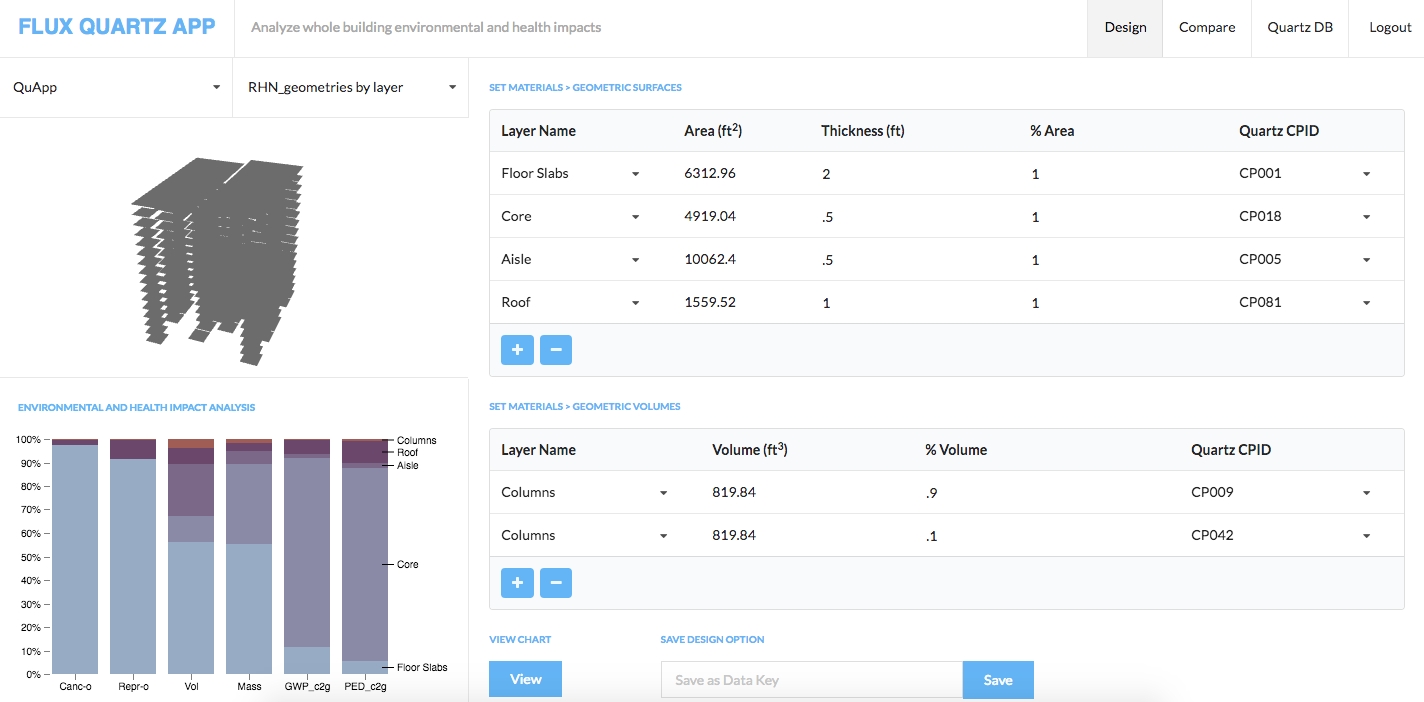Screen dimensions: 1424x702
Task: Add a row to geometric volumes table
Action: 517,583
